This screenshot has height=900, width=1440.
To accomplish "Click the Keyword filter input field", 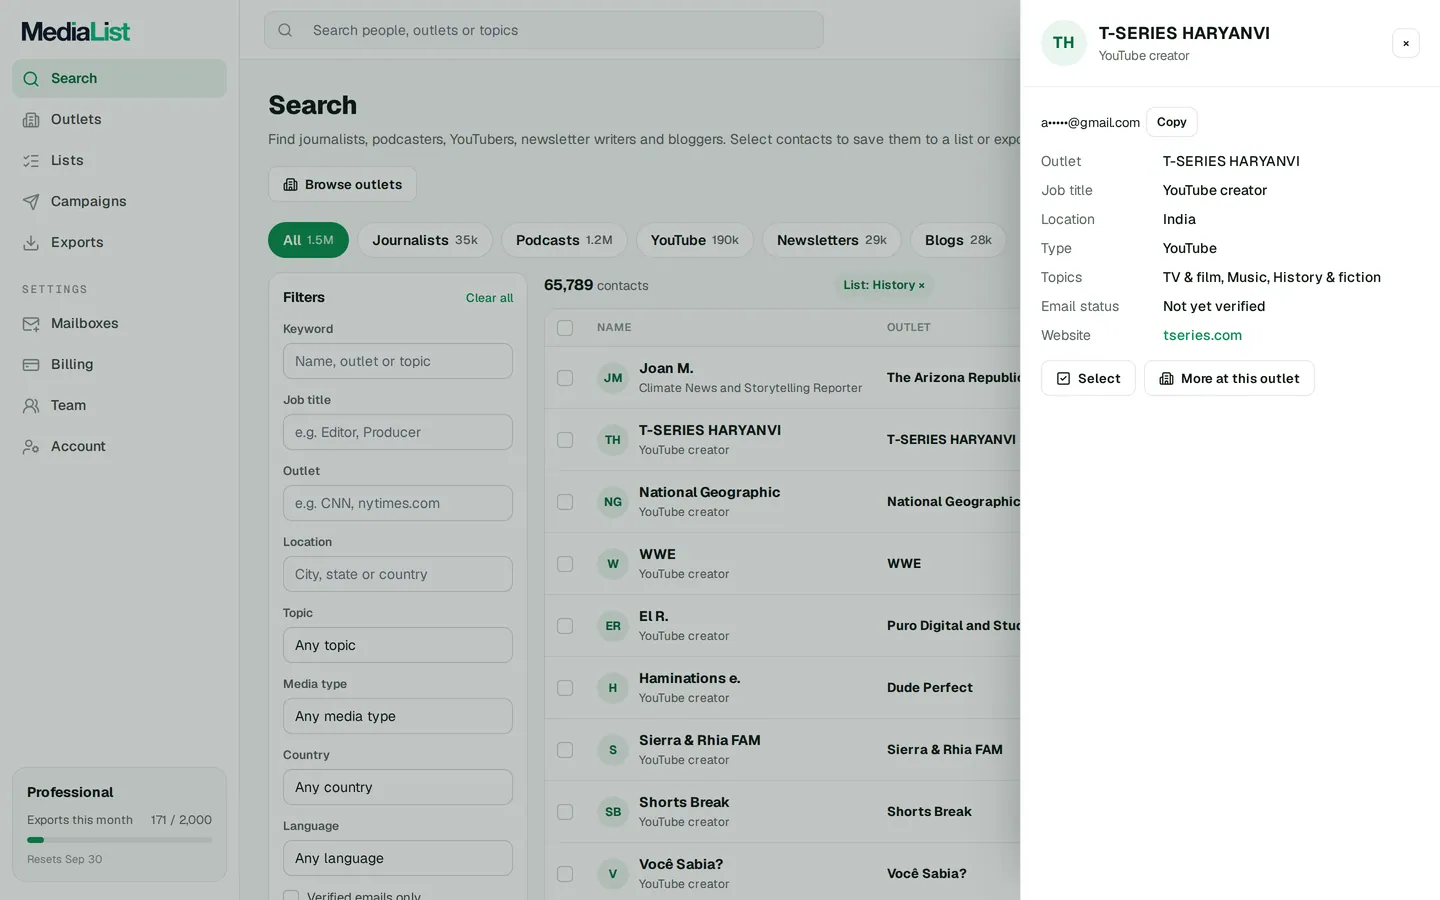I will click(398, 361).
